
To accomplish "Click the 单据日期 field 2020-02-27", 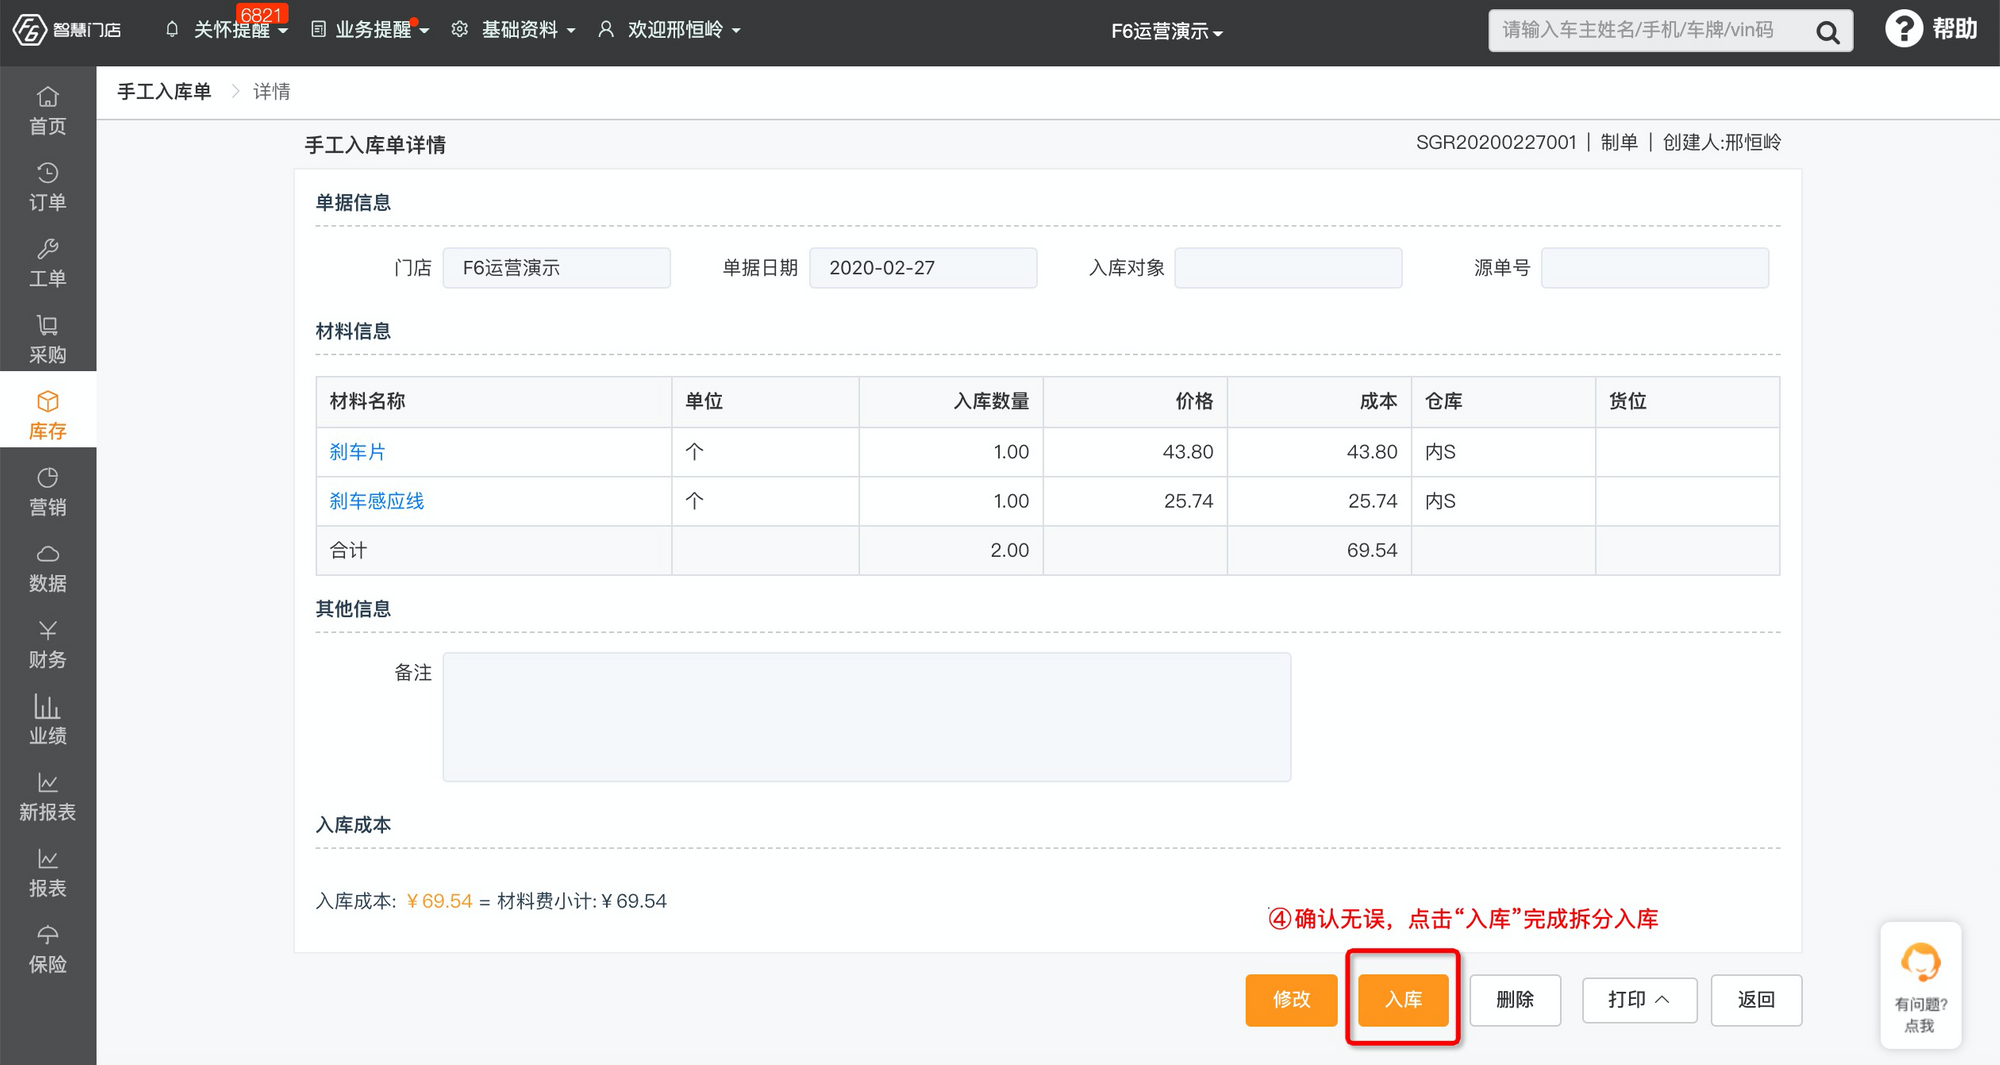I will [x=923, y=268].
